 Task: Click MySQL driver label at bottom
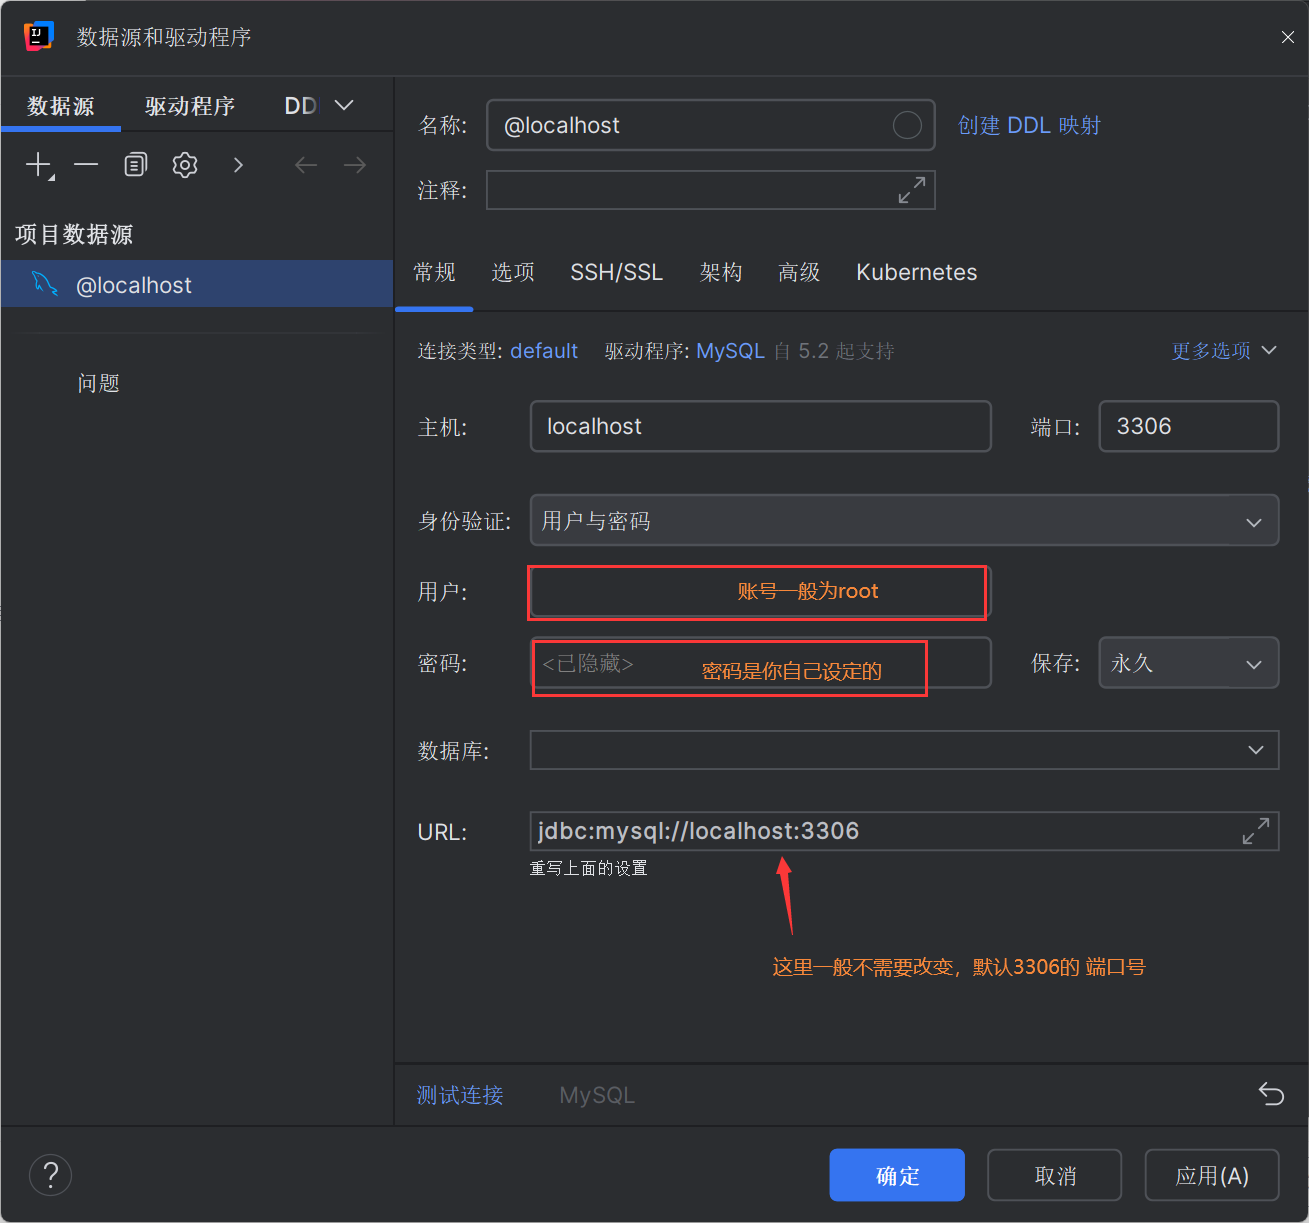coord(597,1095)
